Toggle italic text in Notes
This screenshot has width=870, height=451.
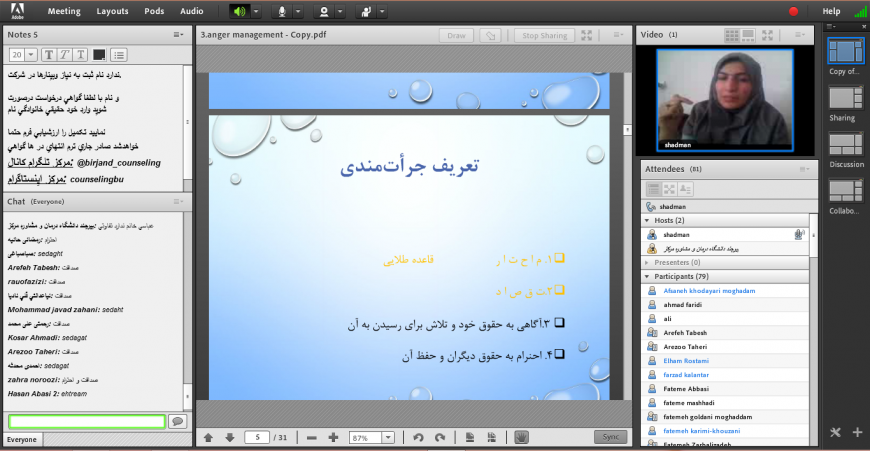(65, 54)
